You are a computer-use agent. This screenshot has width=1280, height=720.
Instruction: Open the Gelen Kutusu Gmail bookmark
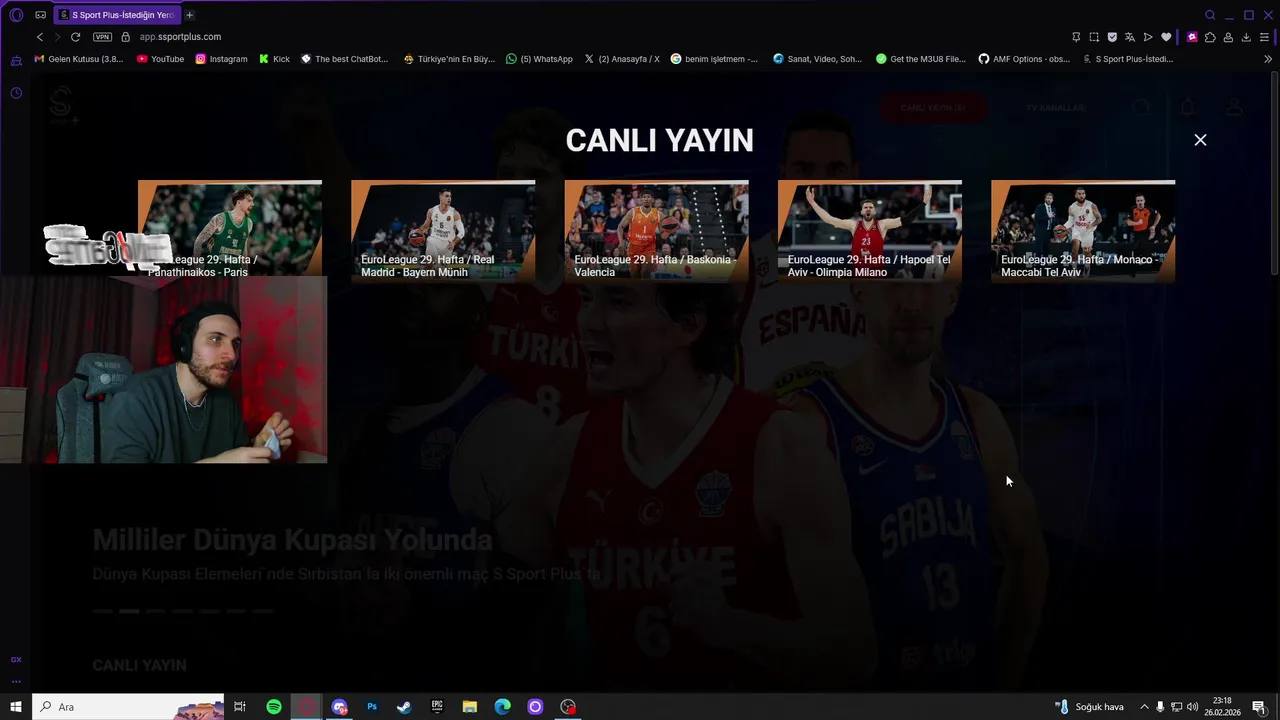click(x=78, y=59)
